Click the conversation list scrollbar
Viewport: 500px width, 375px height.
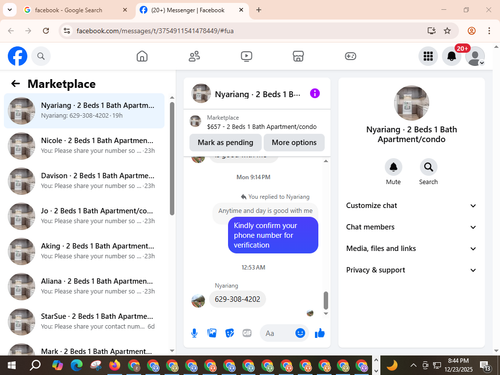172,159
